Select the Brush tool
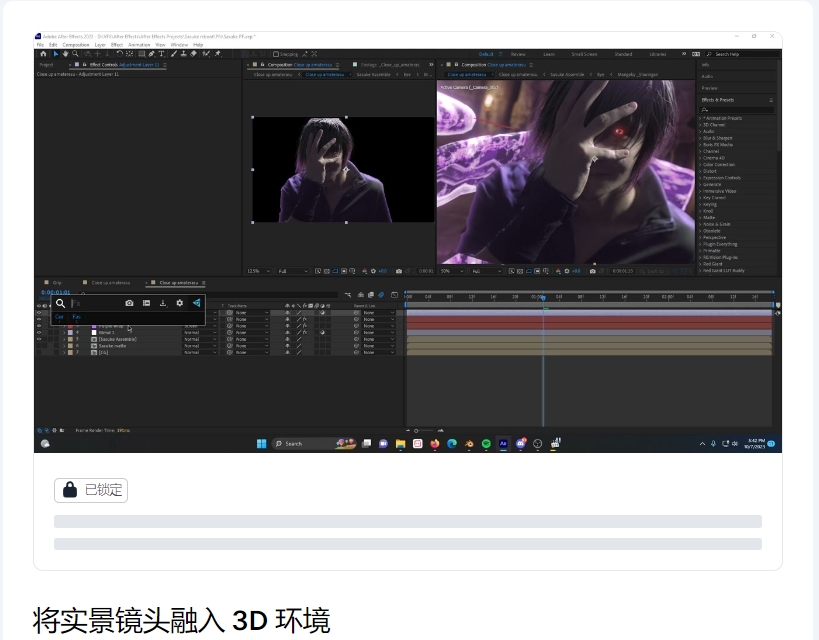819x640 pixels. pyautogui.click(x=174, y=54)
